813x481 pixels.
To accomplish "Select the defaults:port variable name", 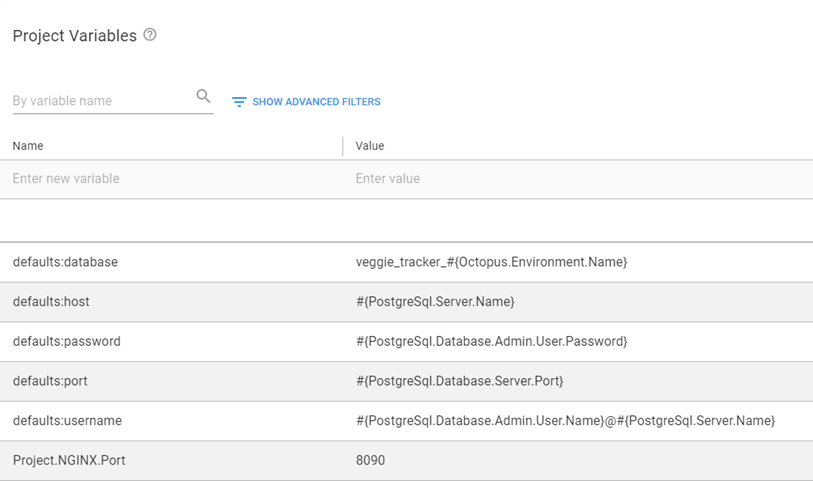I will (x=52, y=382).
